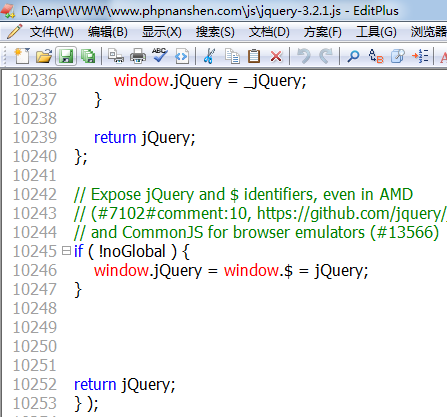Screen dimensions: 447x417
Task: Create a new document with the New icon
Action: point(22,56)
